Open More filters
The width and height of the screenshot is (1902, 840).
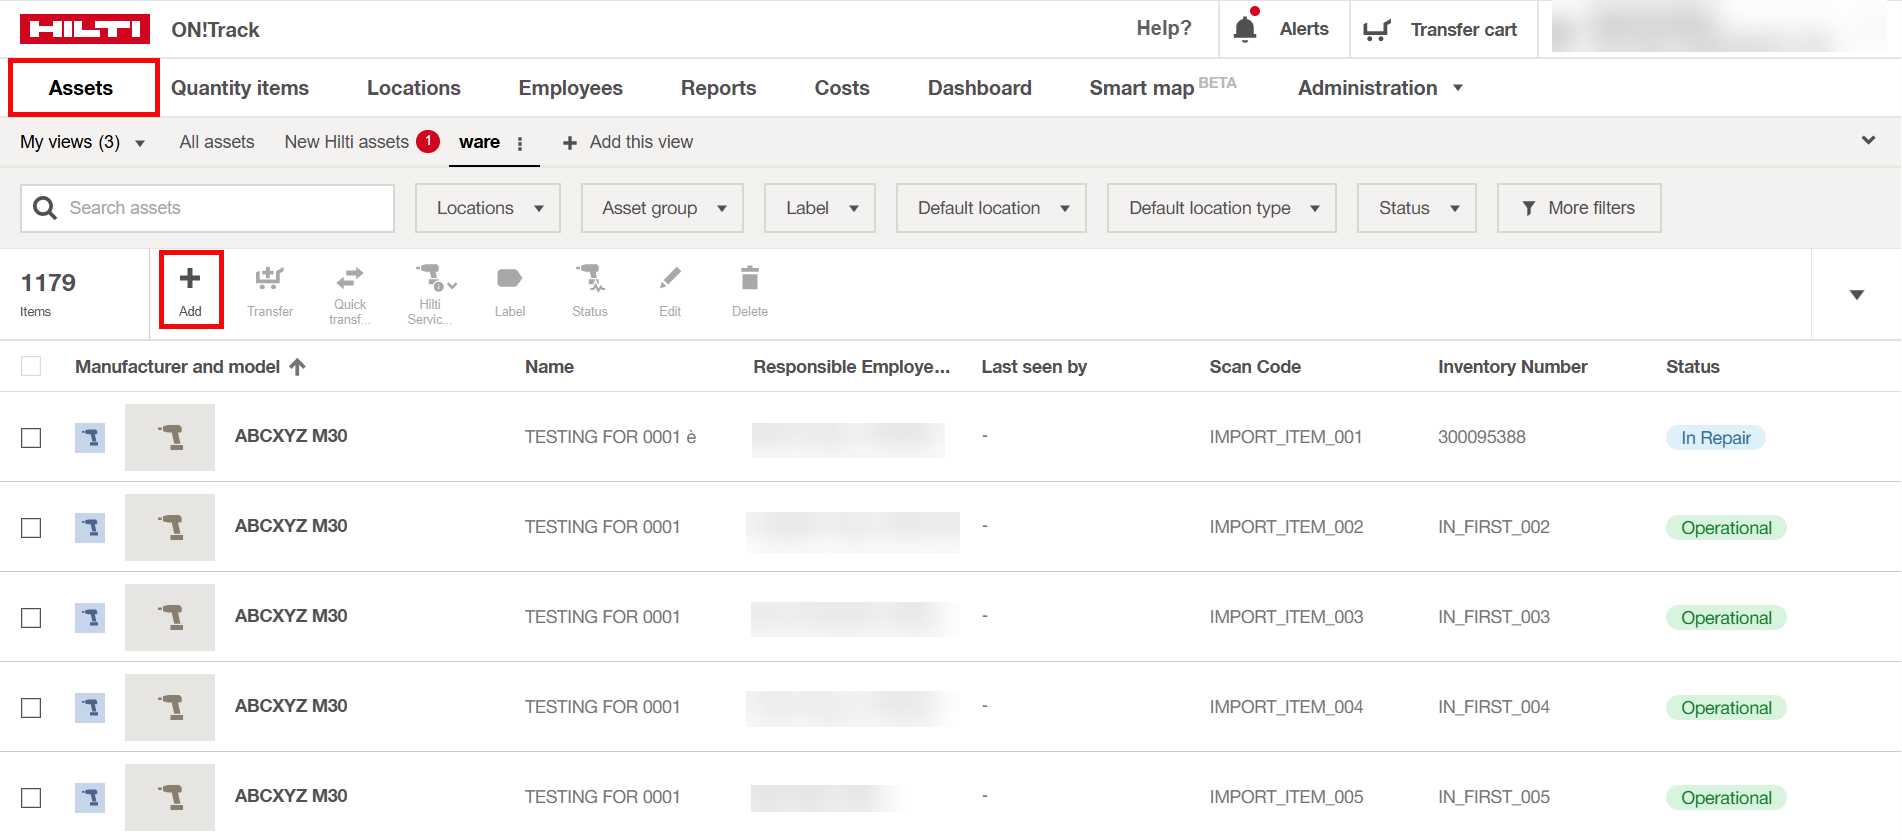tap(1579, 208)
